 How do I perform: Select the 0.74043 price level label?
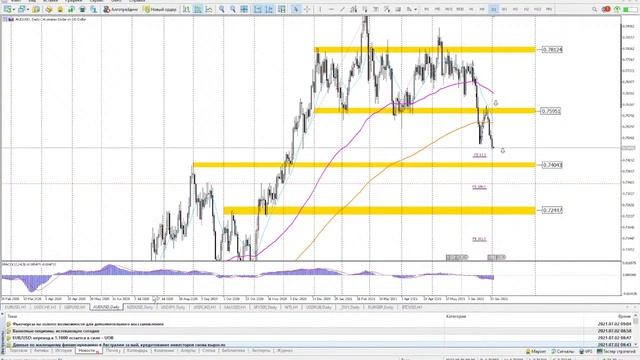coord(551,165)
